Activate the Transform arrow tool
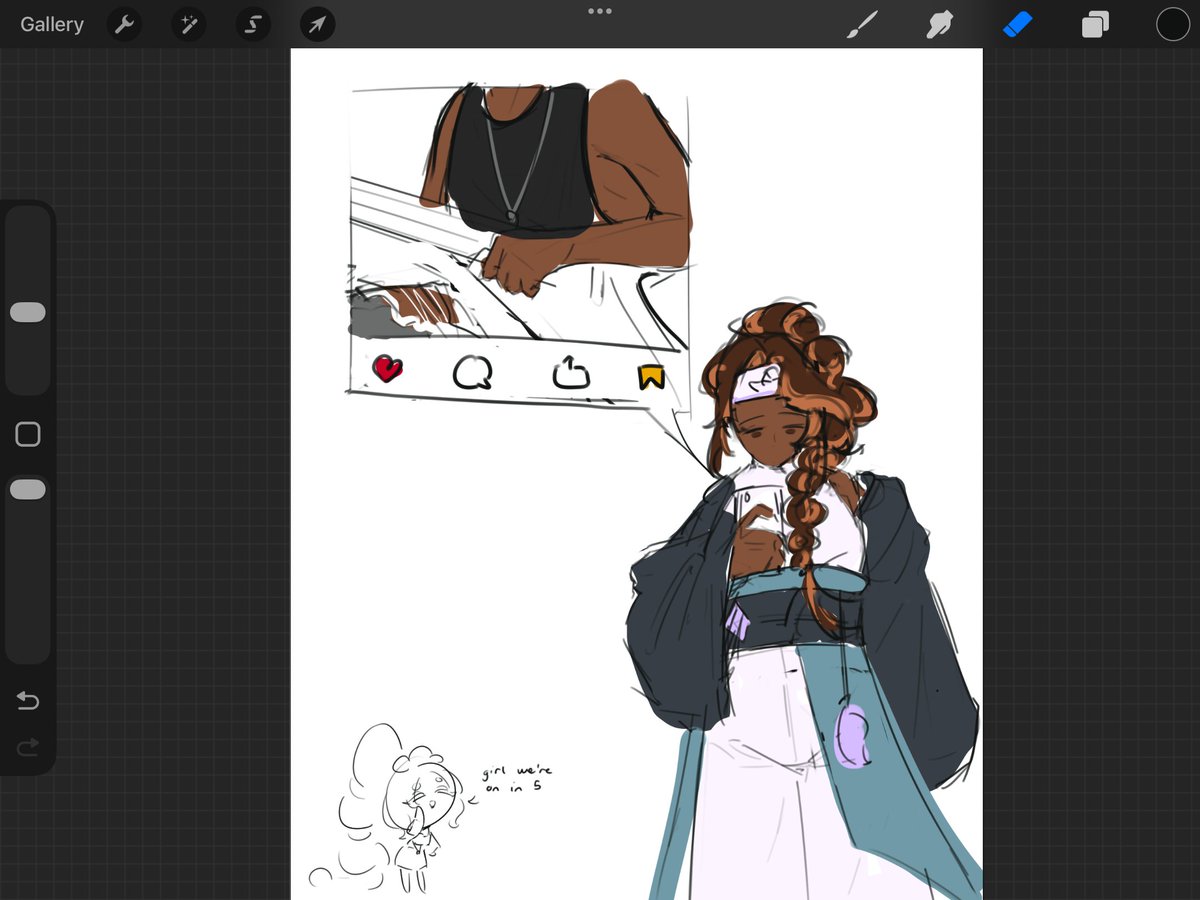 [317, 25]
